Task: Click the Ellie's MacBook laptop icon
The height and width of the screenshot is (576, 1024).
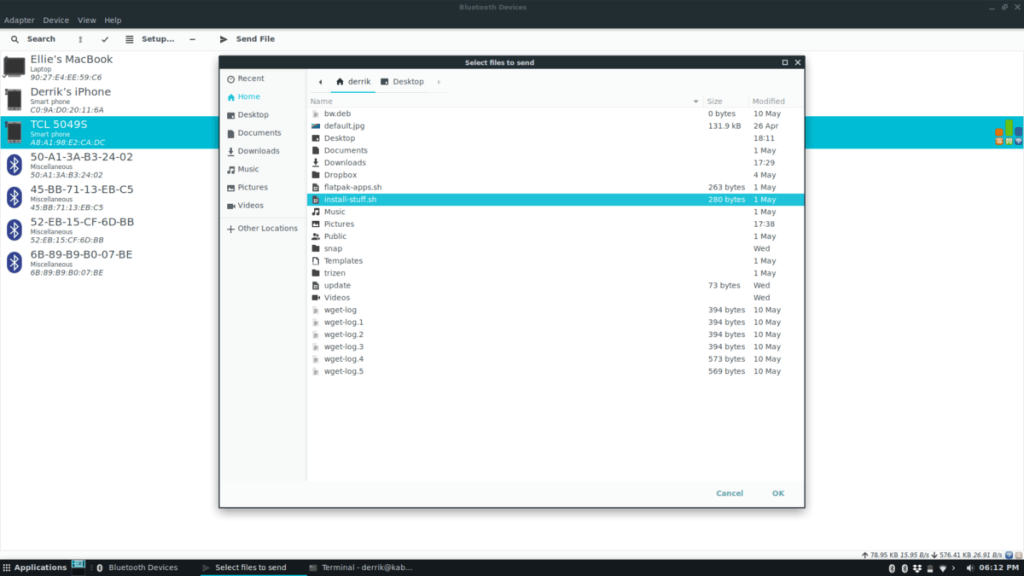Action: [14, 67]
